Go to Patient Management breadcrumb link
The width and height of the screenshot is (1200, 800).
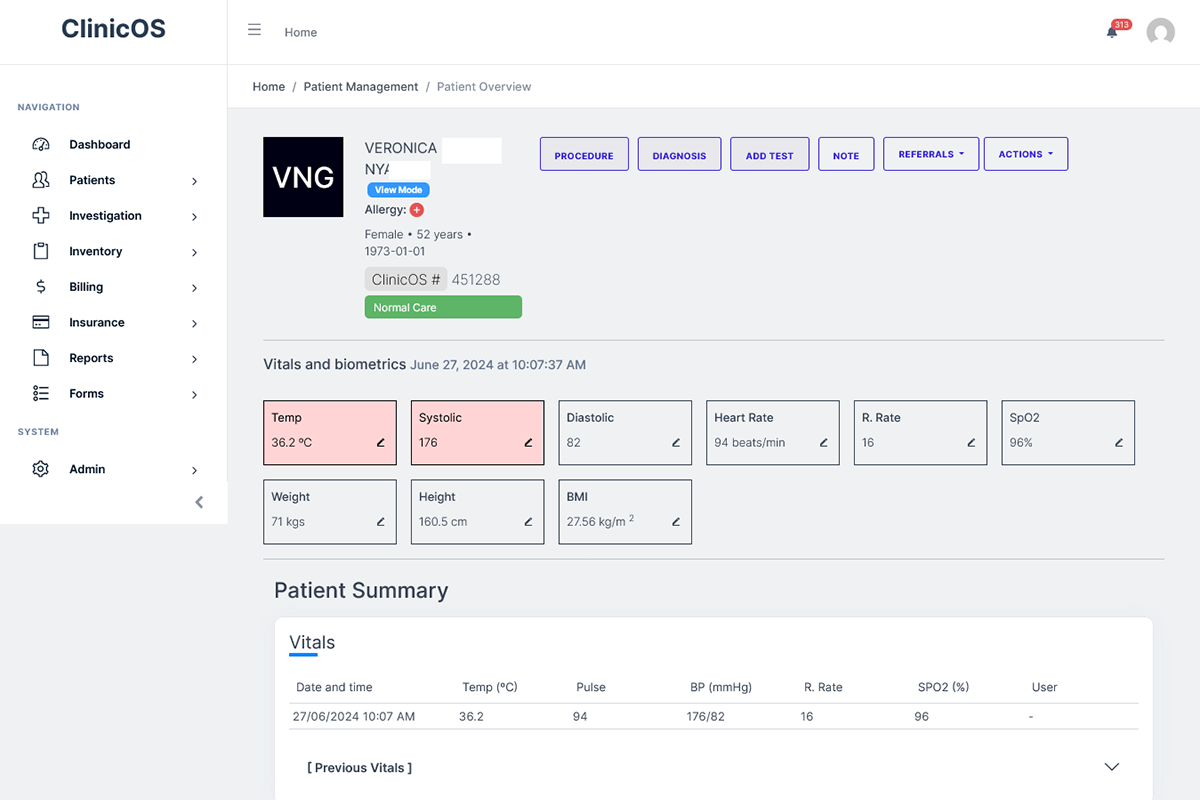coord(361,87)
